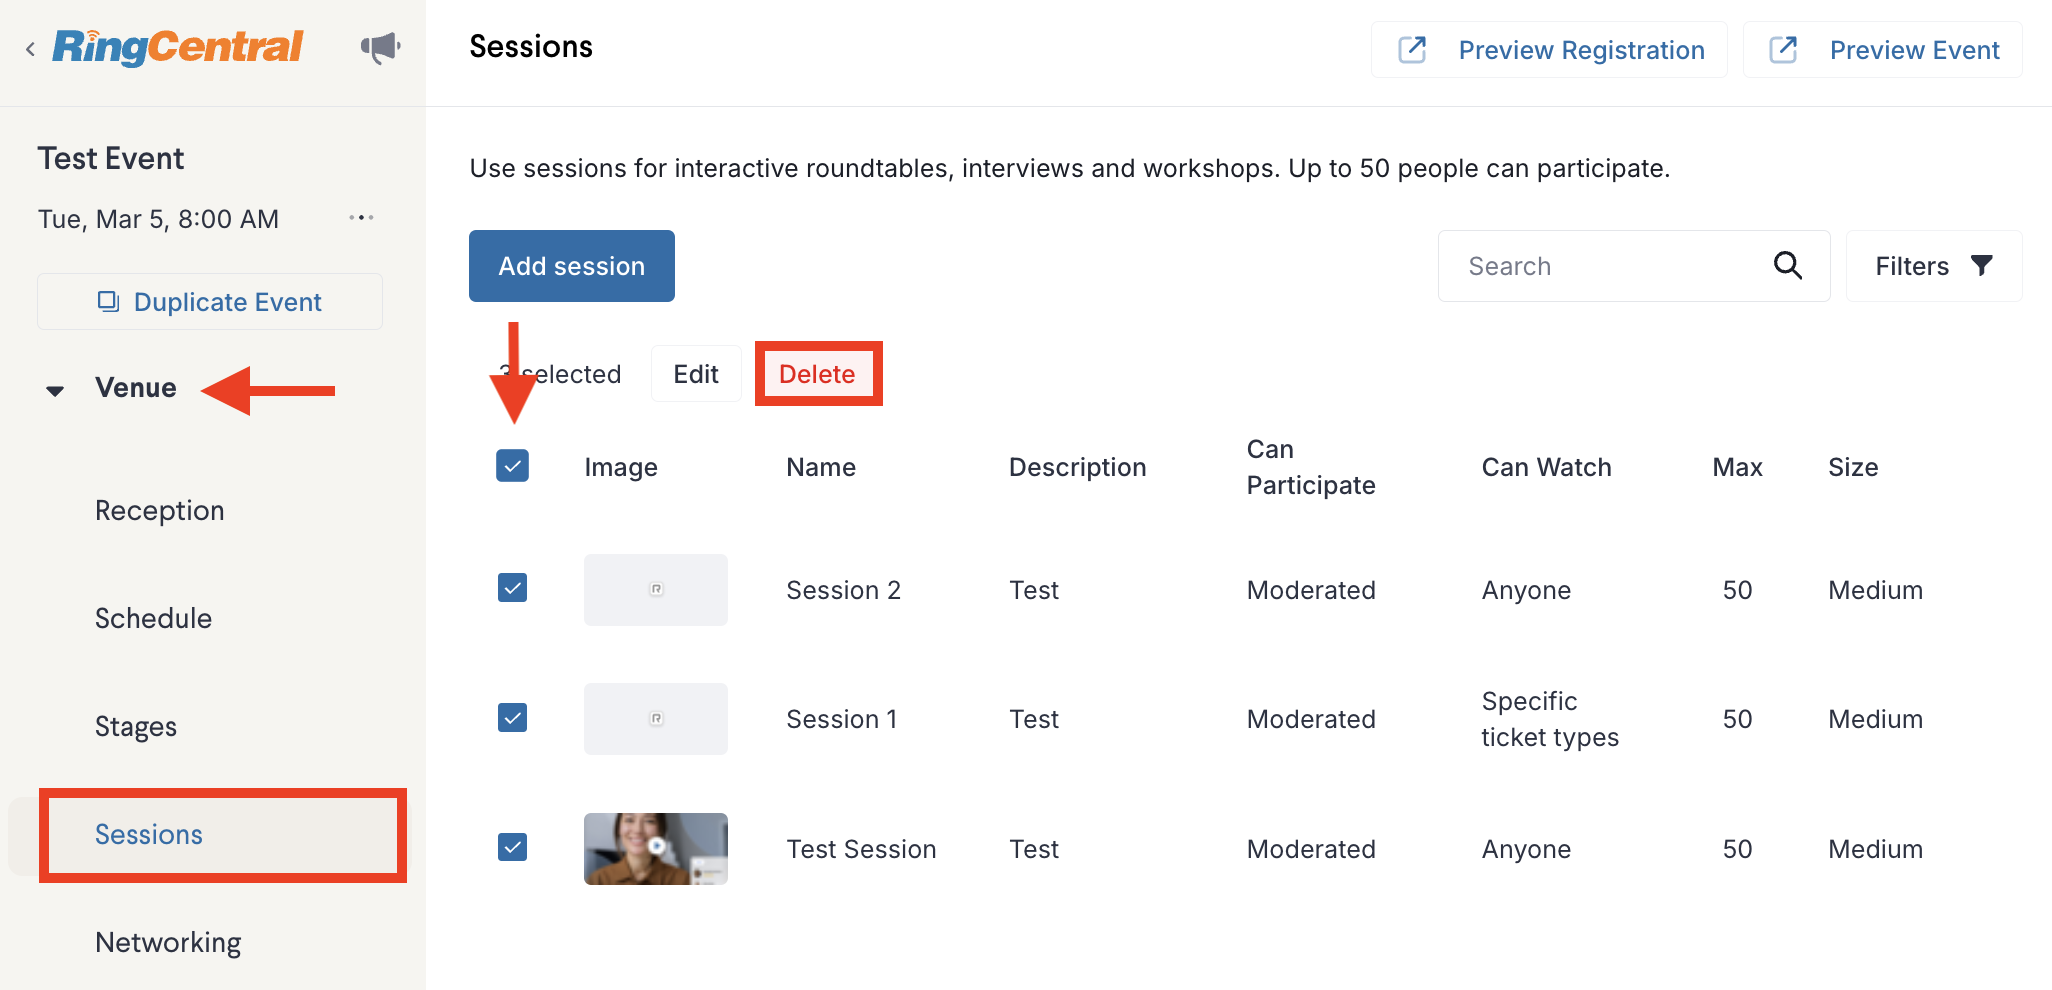
Task: Click the back chevron beside RingCentral logo
Action: [x=31, y=49]
